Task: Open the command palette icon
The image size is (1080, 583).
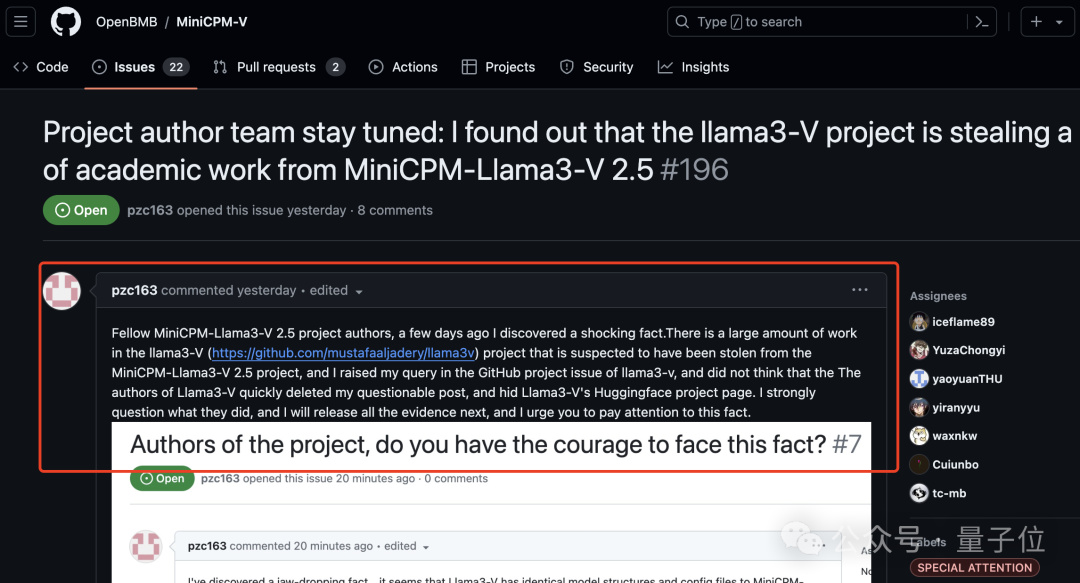Action: point(982,22)
